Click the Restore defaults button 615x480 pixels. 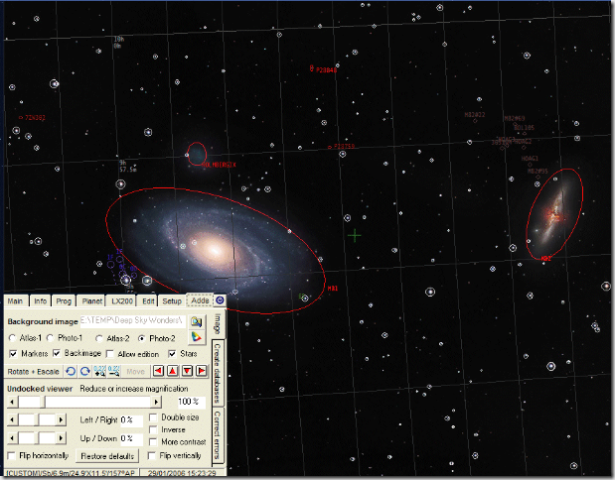coord(107,455)
